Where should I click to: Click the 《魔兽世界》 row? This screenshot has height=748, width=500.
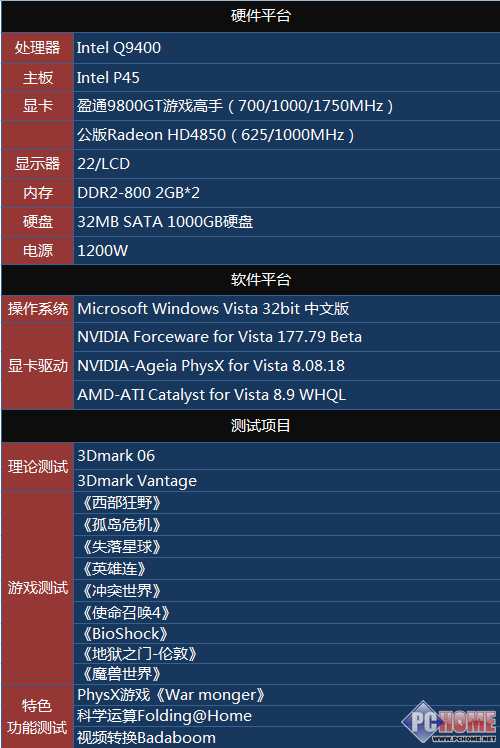tap(287, 674)
